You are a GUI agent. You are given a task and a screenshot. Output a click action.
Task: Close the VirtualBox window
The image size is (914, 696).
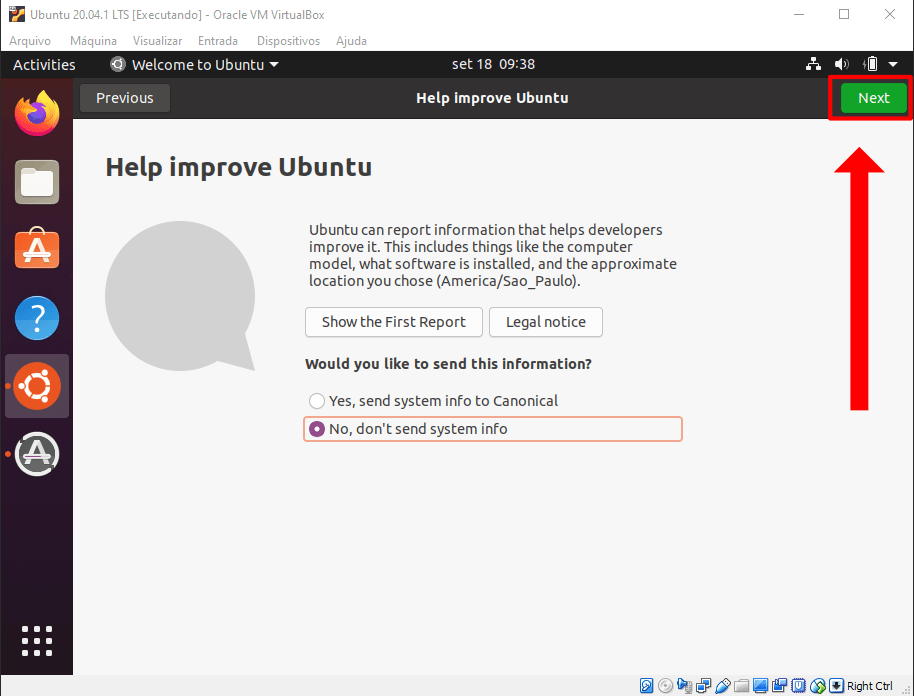[x=889, y=14]
